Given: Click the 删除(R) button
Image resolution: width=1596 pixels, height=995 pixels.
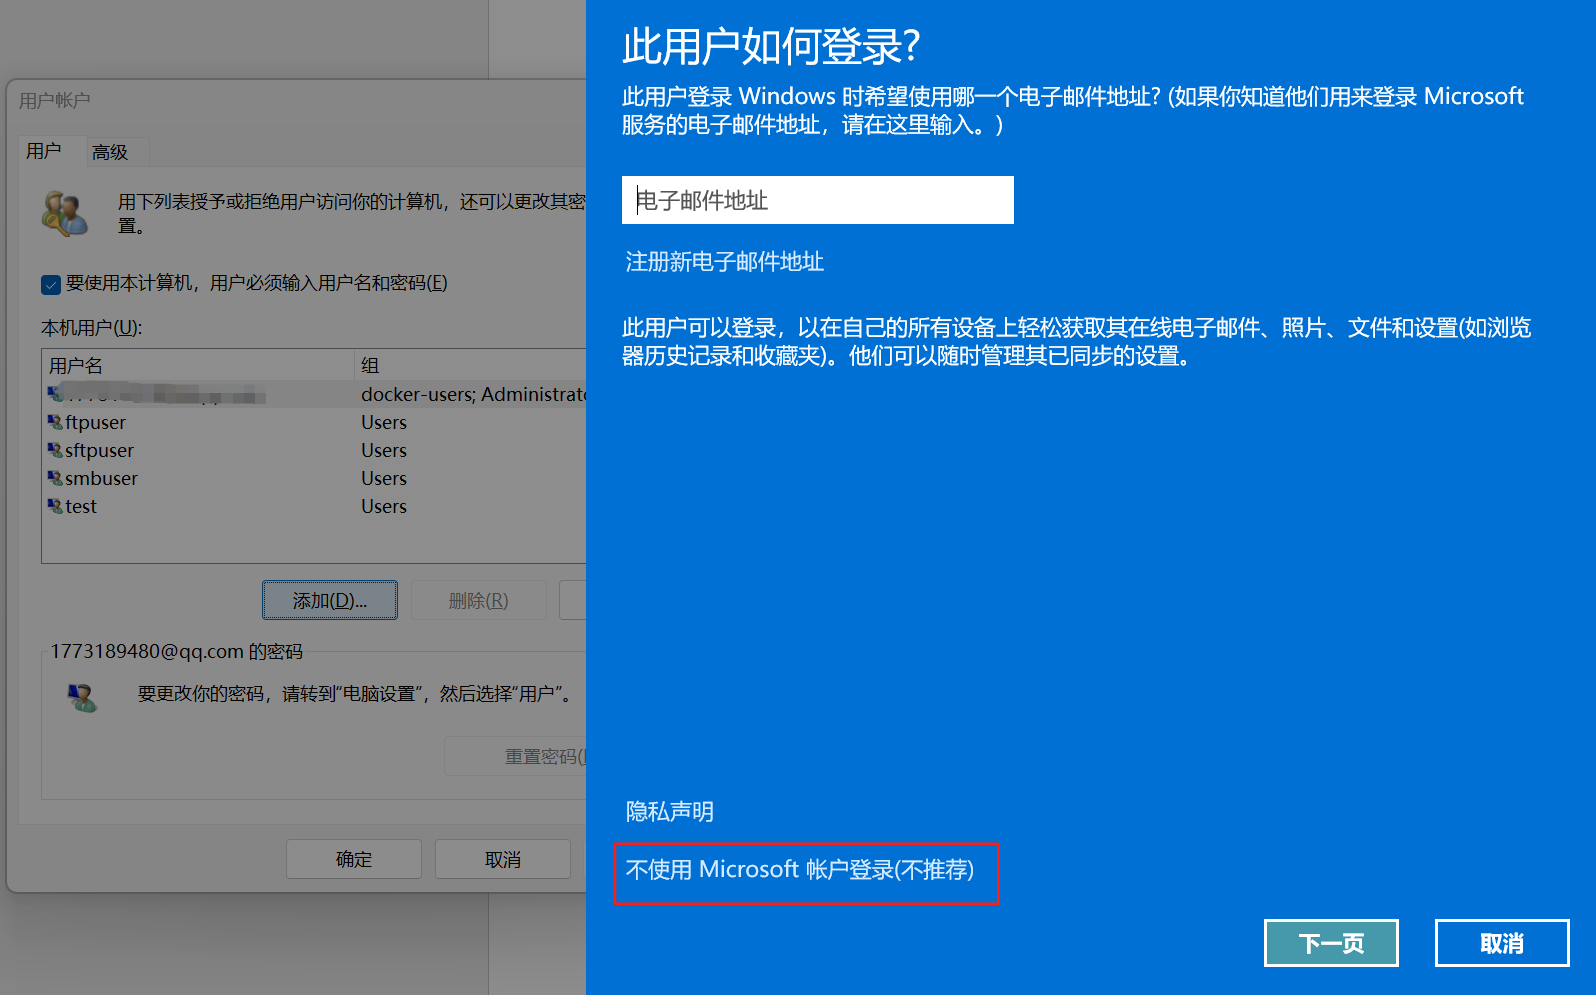Looking at the screenshot, I should pos(479,600).
